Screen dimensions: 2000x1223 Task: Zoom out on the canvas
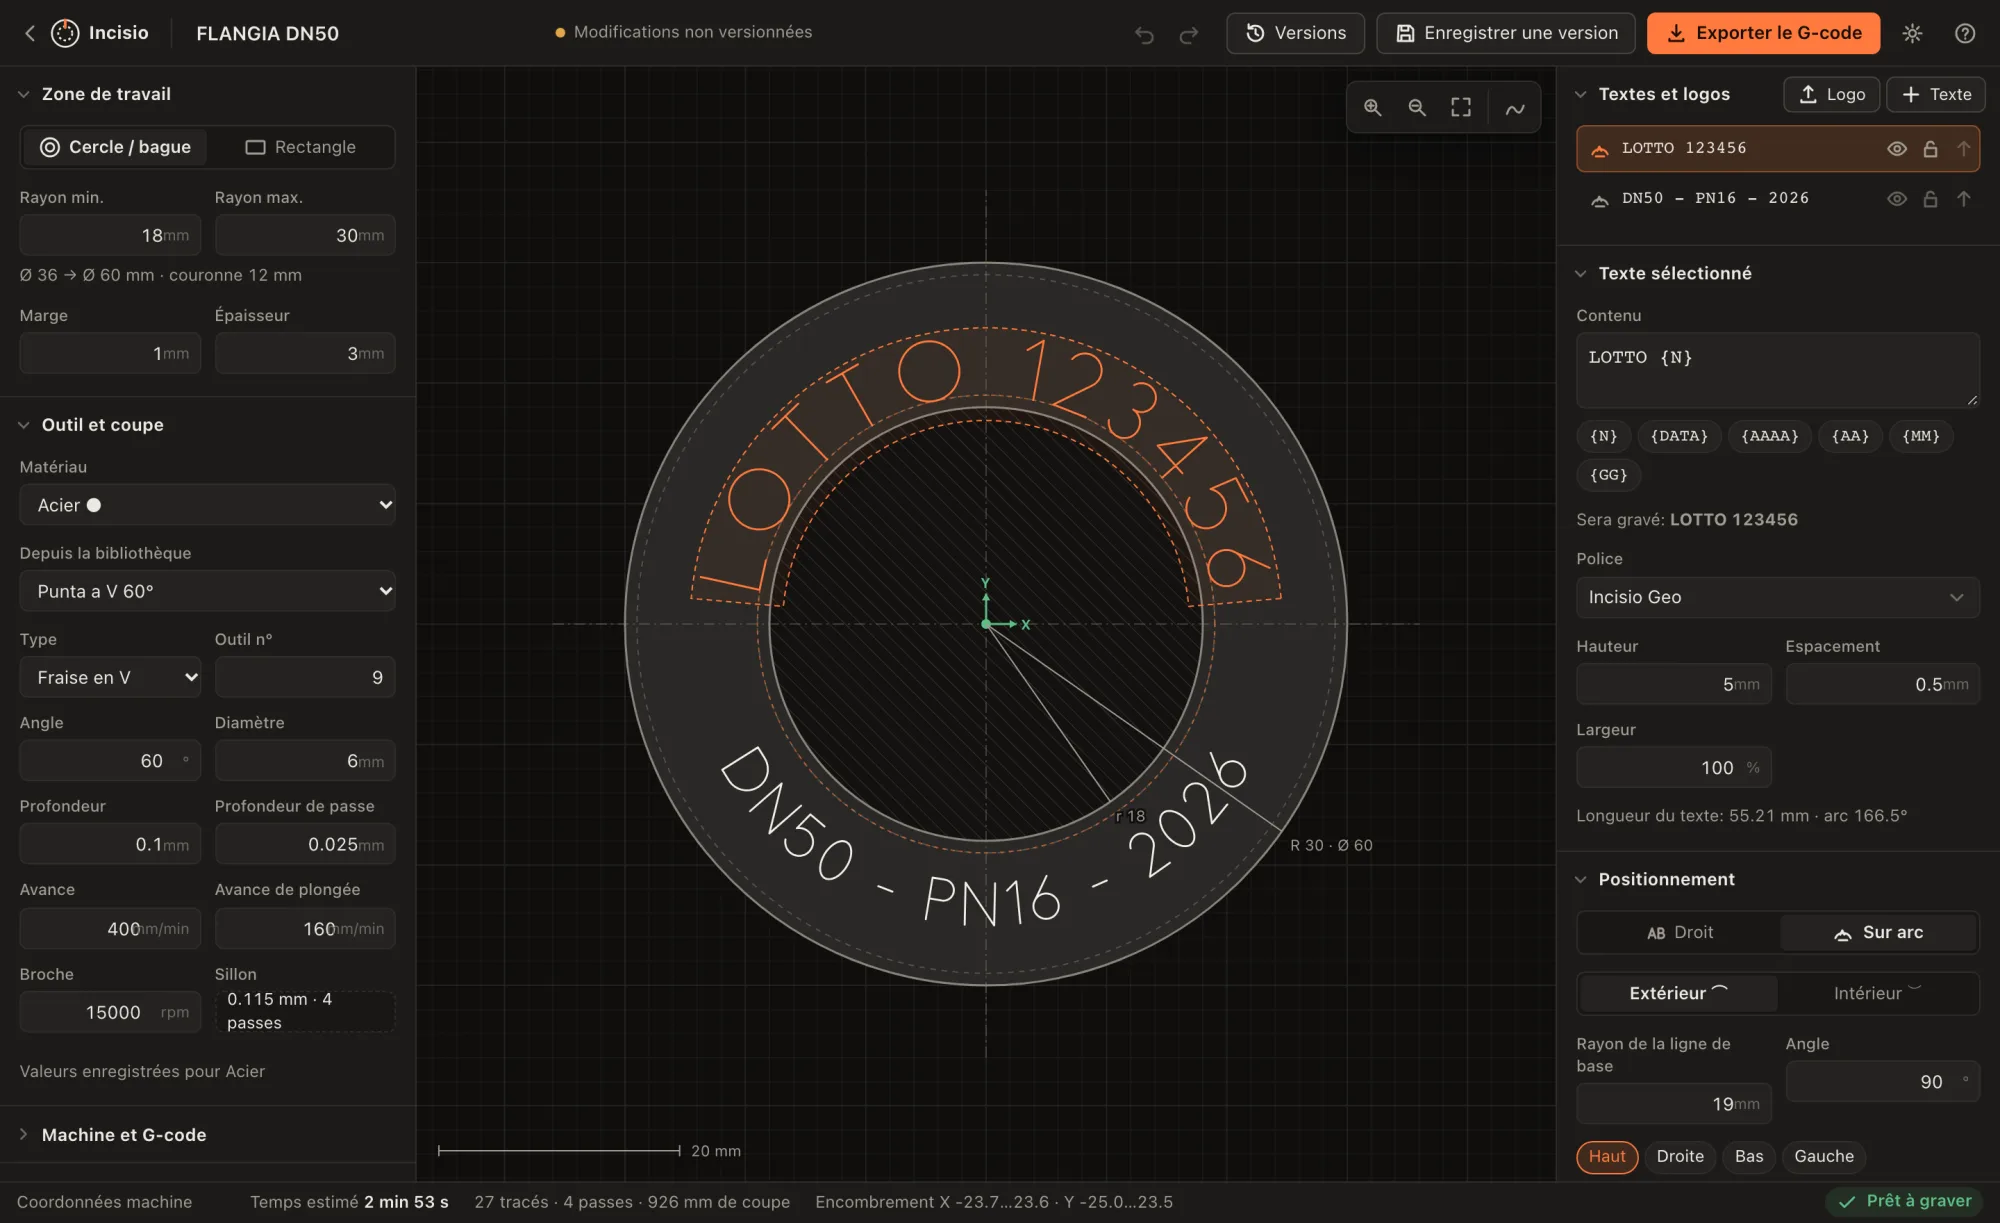point(1417,107)
